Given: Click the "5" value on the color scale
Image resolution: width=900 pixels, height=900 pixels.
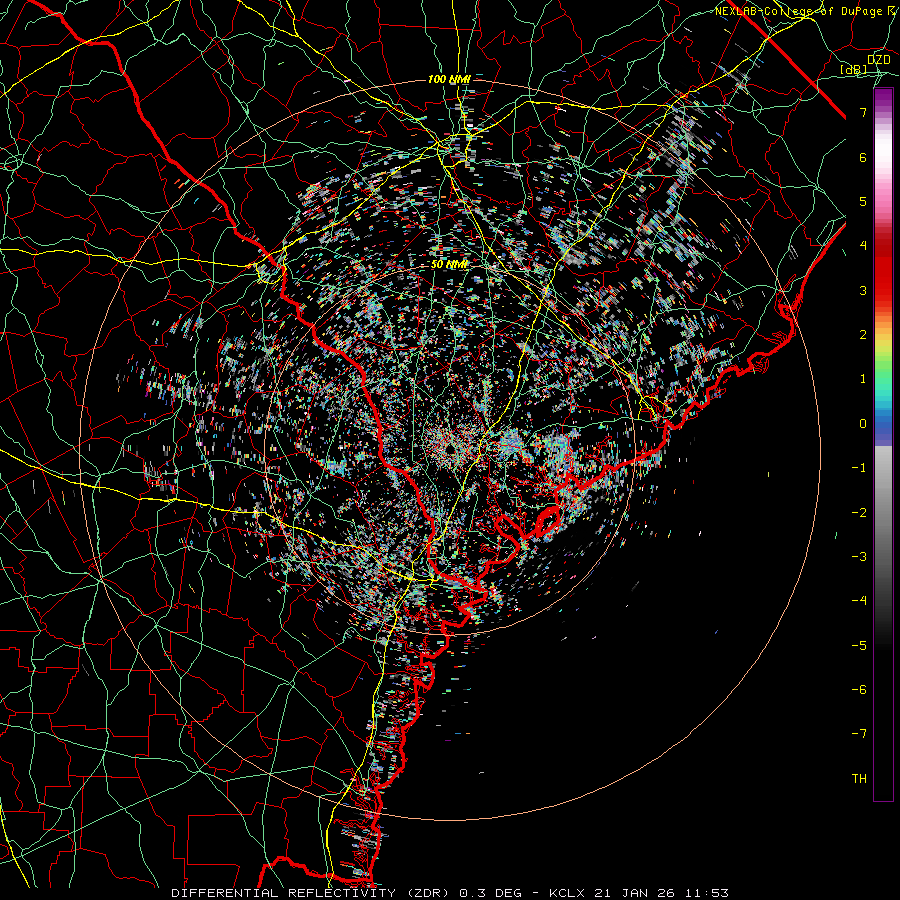Looking at the screenshot, I should coord(863,201).
